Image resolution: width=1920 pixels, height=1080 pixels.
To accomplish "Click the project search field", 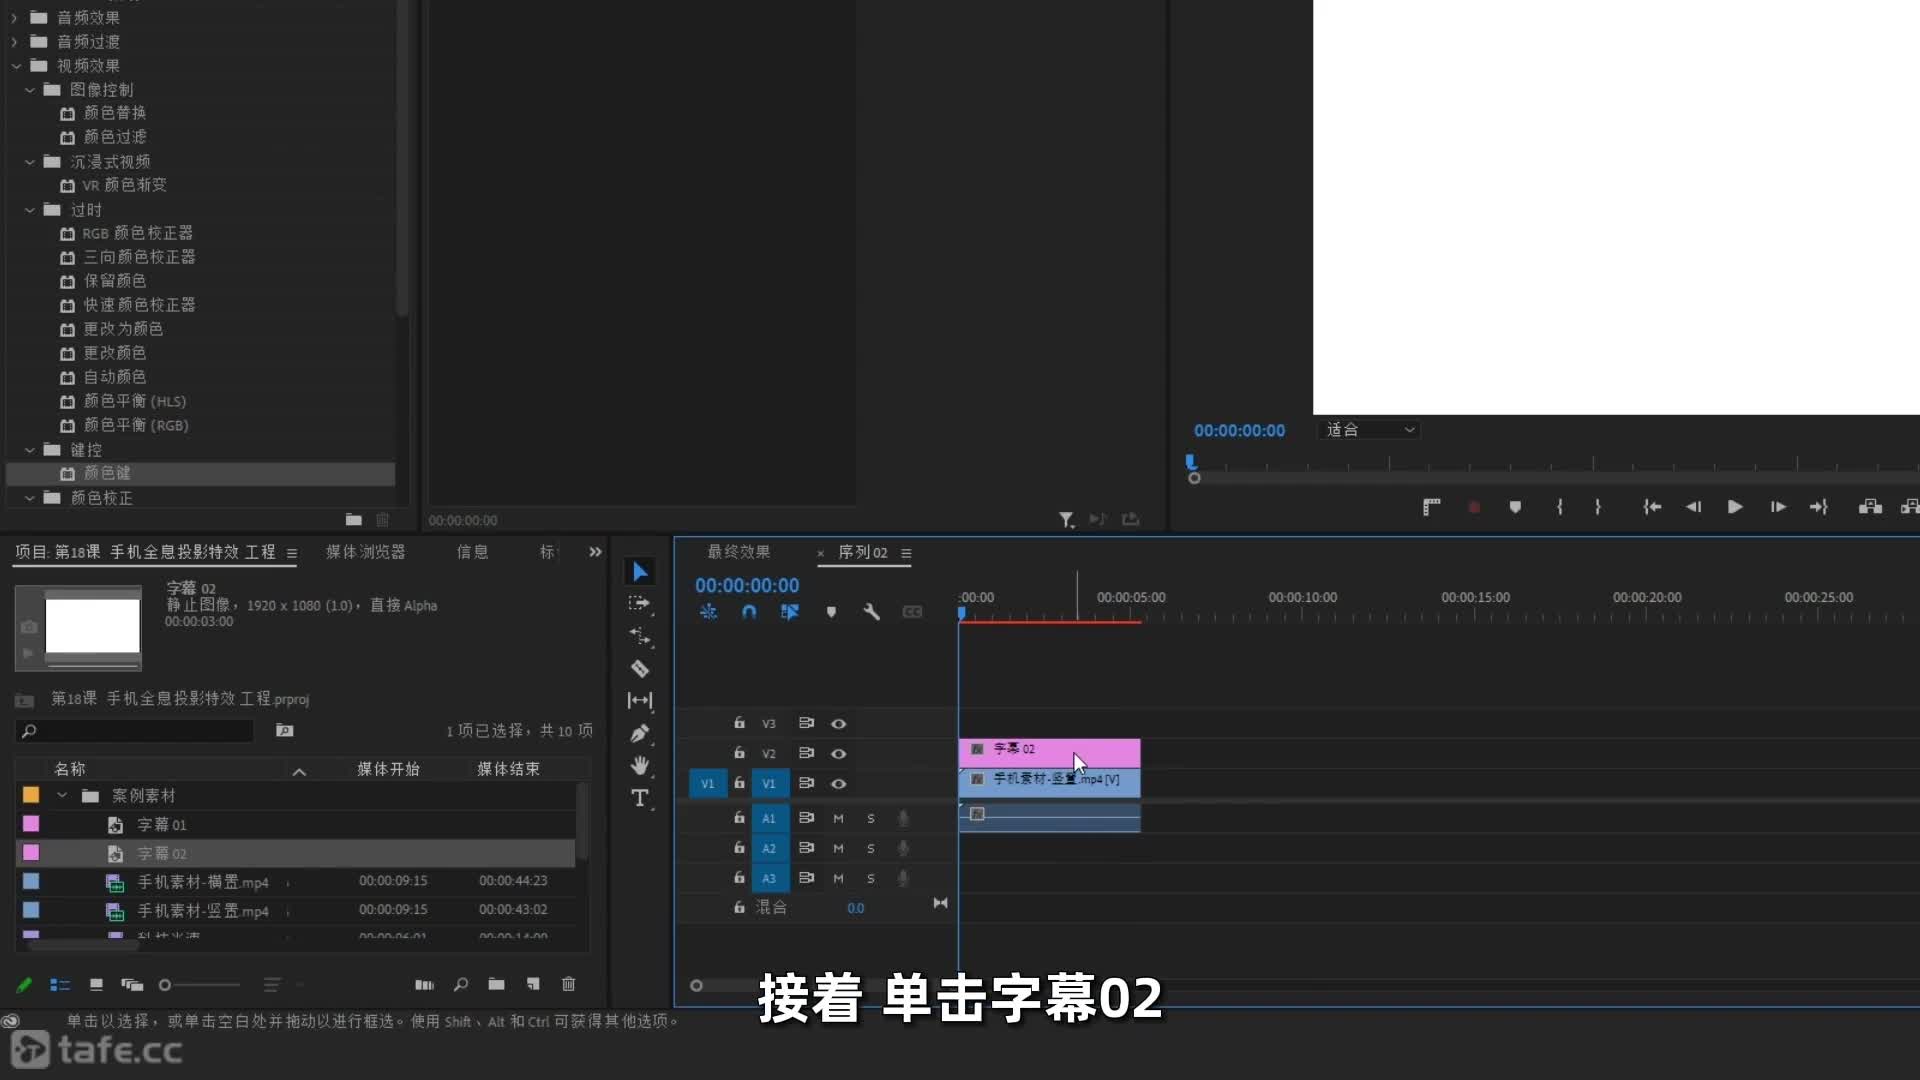I will (135, 731).
